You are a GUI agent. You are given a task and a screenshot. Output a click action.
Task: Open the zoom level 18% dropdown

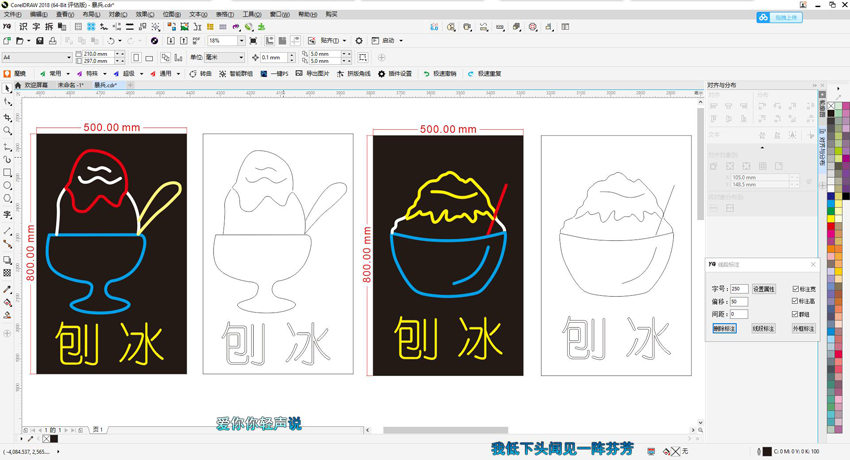[x=241, y=41]
